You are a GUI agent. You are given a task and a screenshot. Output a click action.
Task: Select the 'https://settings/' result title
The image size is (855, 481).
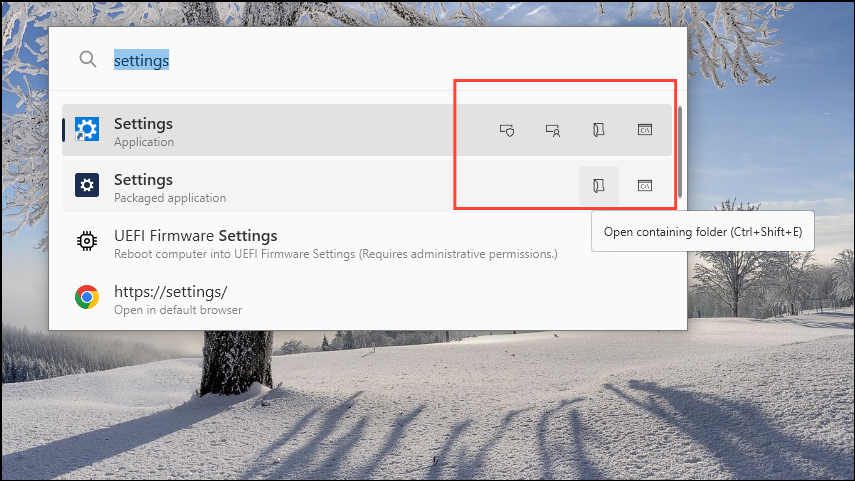pos(171,292)
